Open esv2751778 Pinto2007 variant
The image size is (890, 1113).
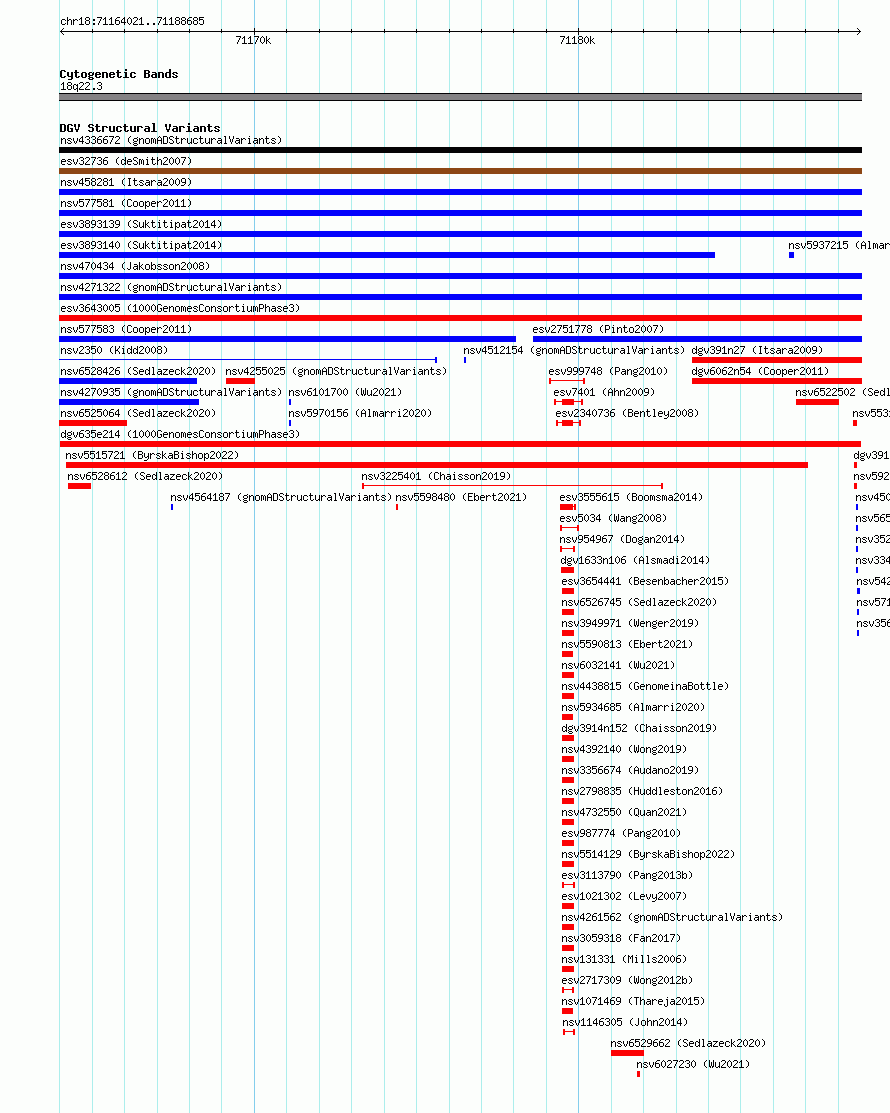(x=698, y=339)
